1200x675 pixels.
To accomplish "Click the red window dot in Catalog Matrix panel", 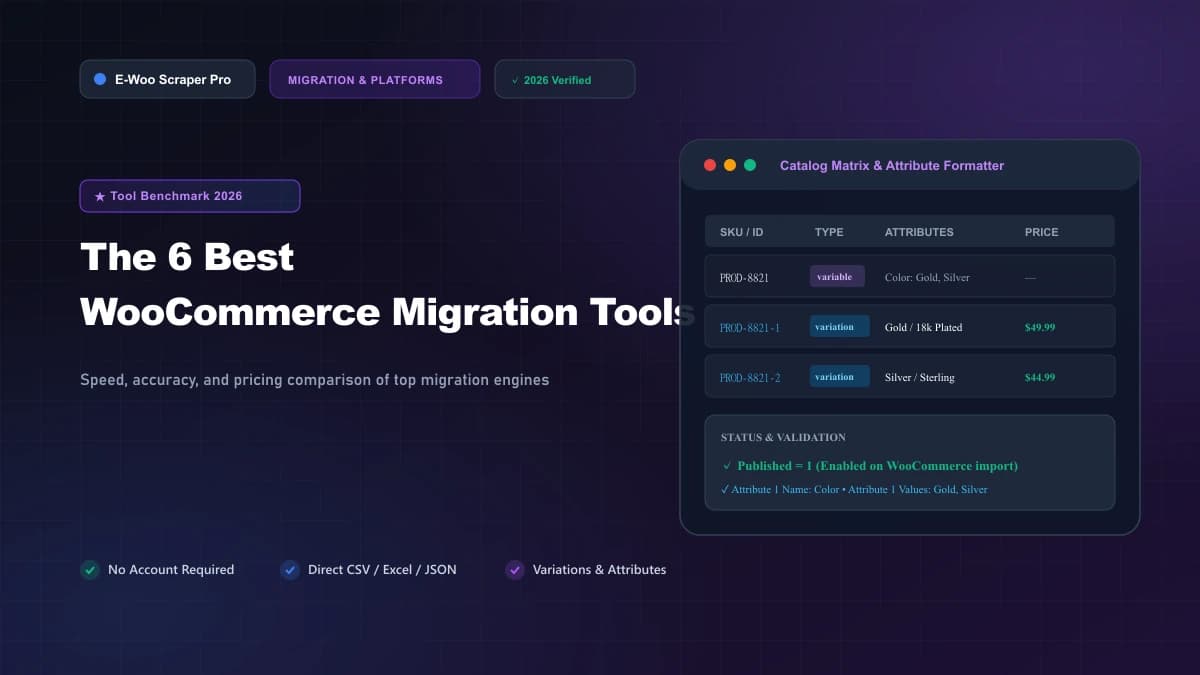I will point(710,165).
